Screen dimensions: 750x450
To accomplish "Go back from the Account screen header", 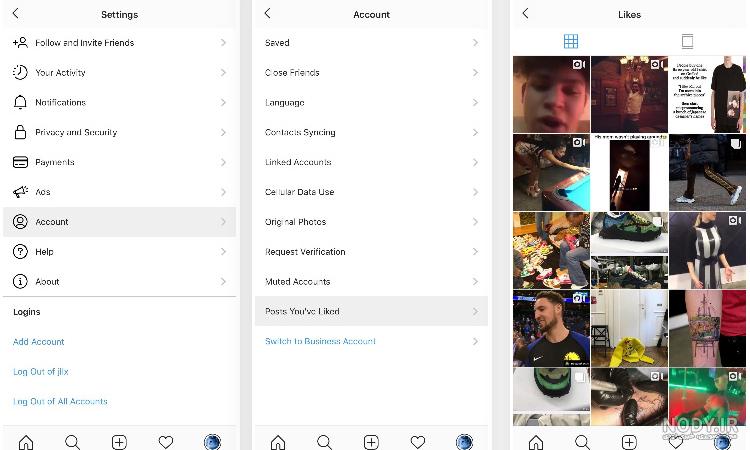I will (267, 13).
